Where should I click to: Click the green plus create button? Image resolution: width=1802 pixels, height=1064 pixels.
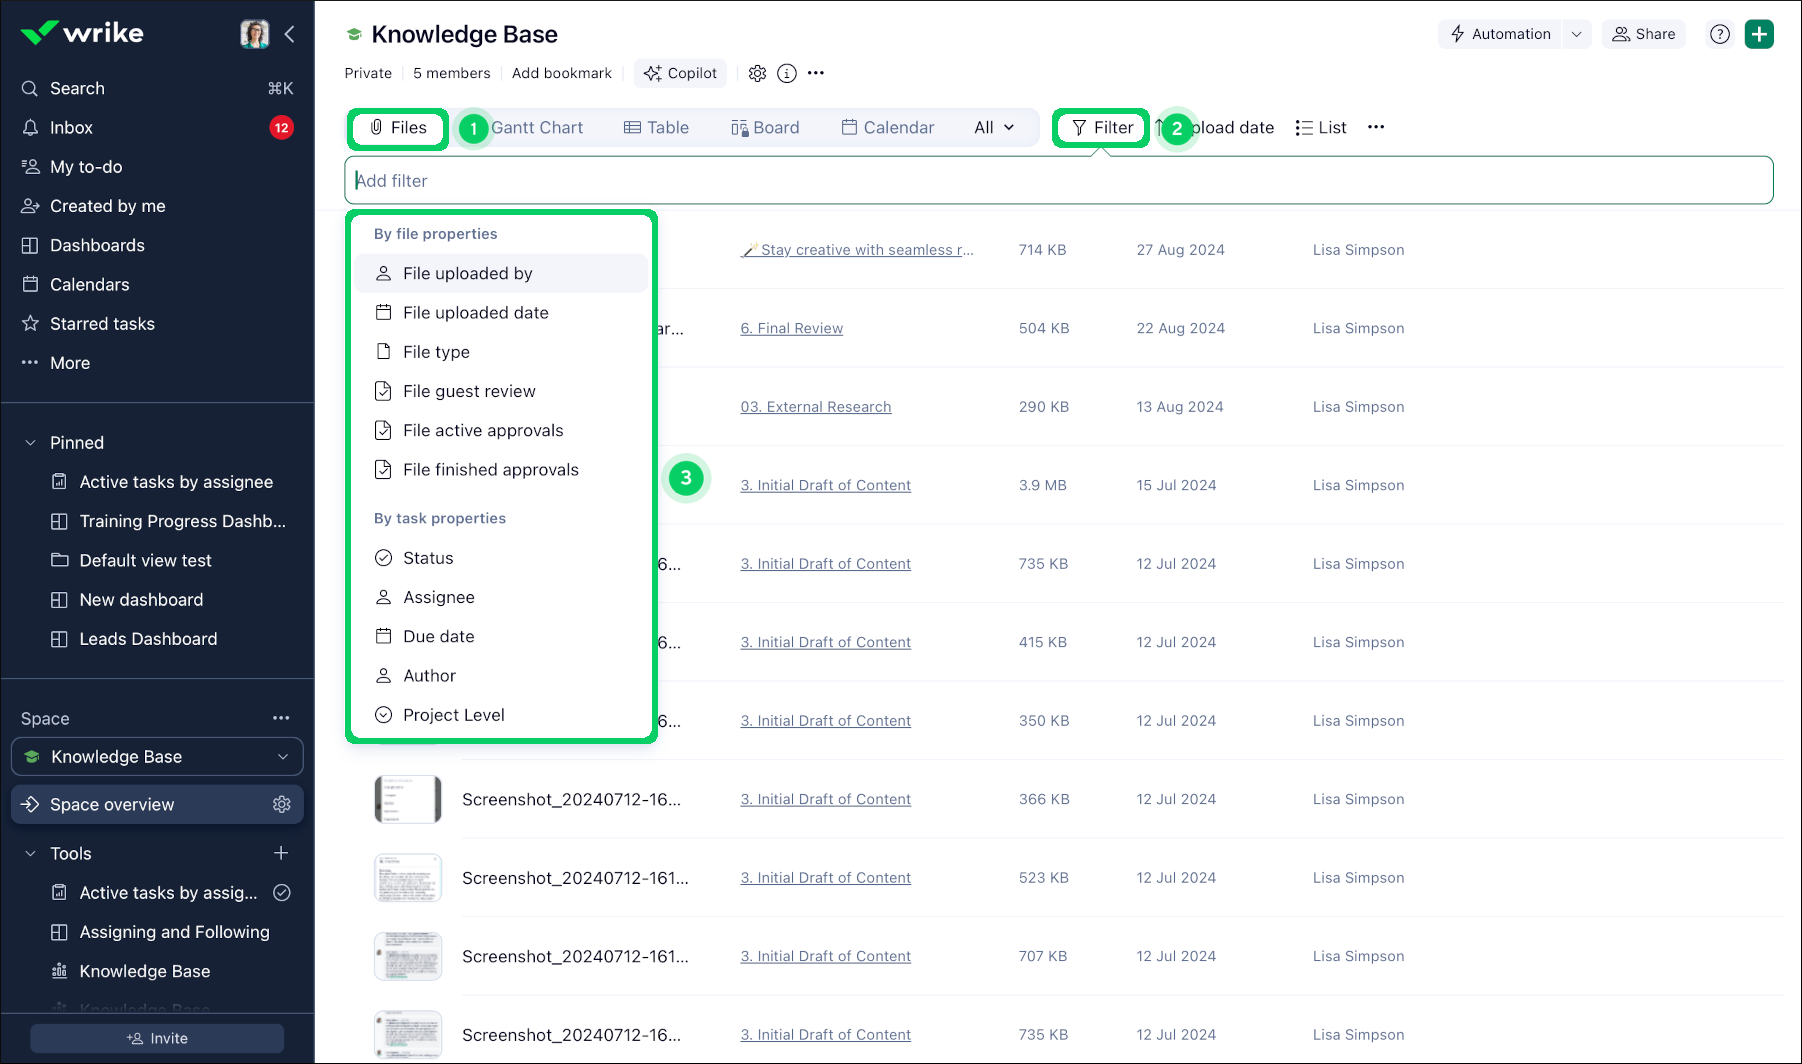1759,34
